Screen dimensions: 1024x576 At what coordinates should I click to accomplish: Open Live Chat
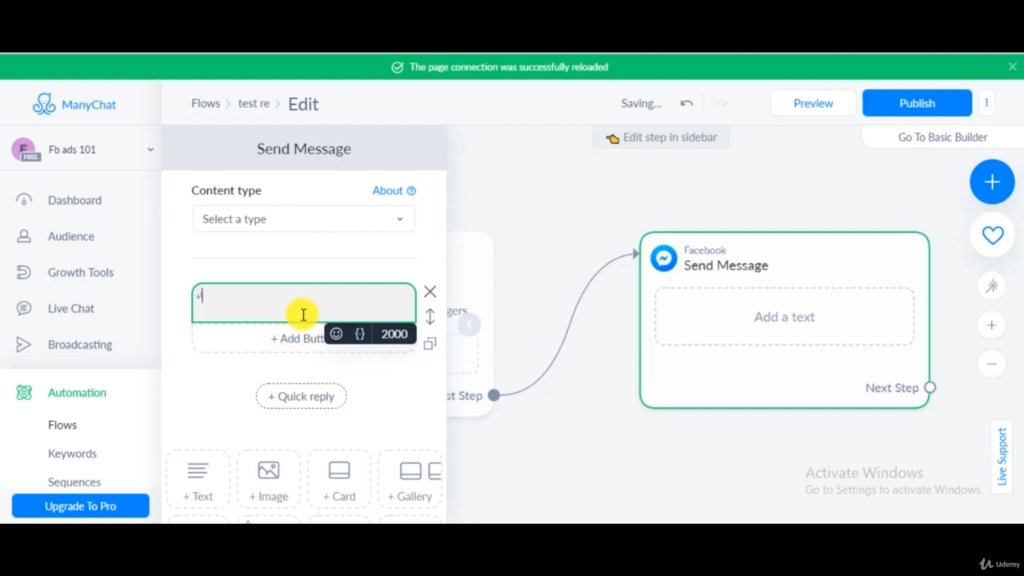[71, 308]
